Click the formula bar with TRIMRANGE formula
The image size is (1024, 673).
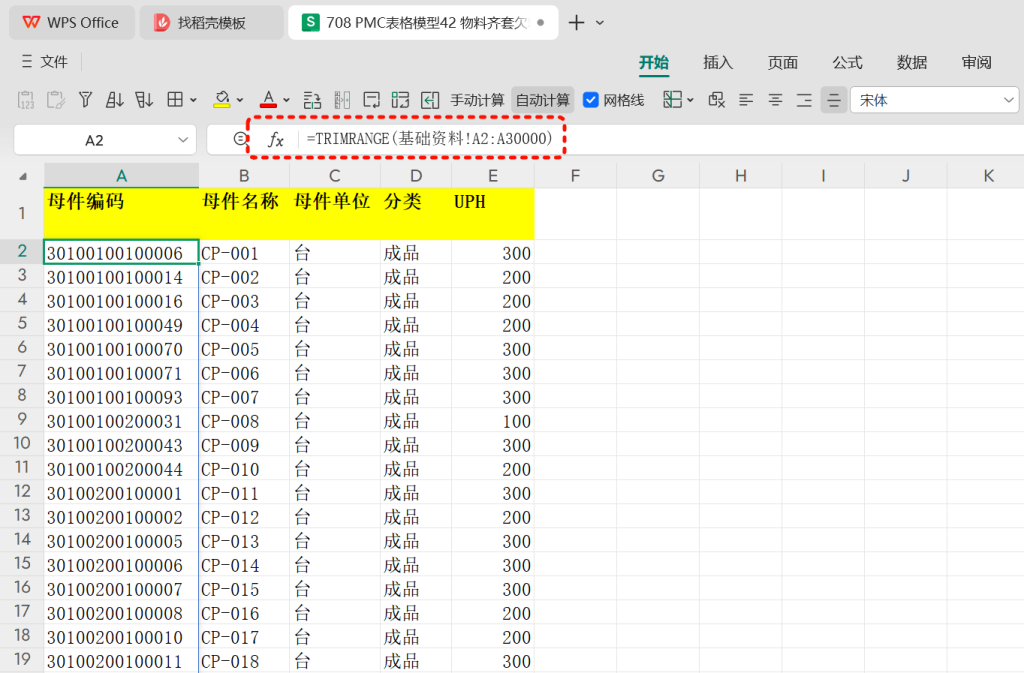pos(660,139)
